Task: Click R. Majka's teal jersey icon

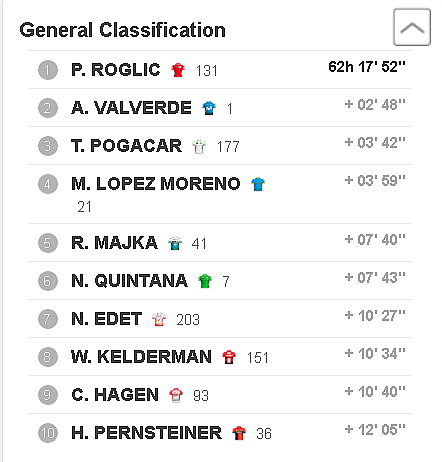Action: point(175,243)
